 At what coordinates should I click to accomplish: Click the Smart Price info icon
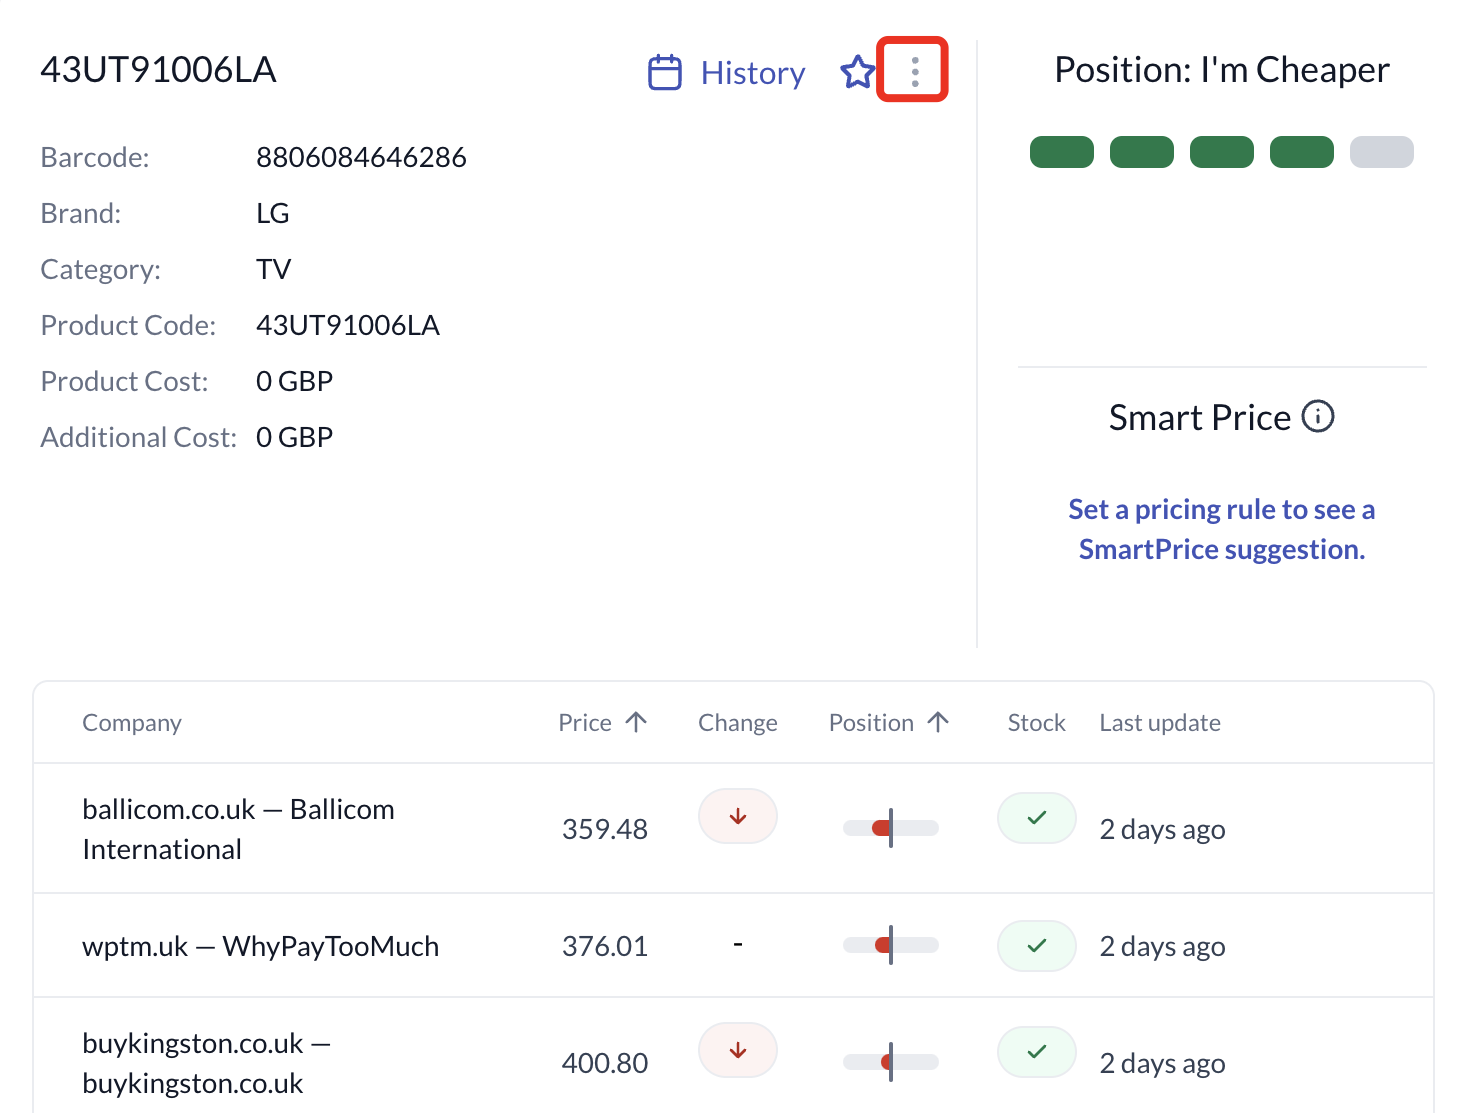pos(1318,416)
